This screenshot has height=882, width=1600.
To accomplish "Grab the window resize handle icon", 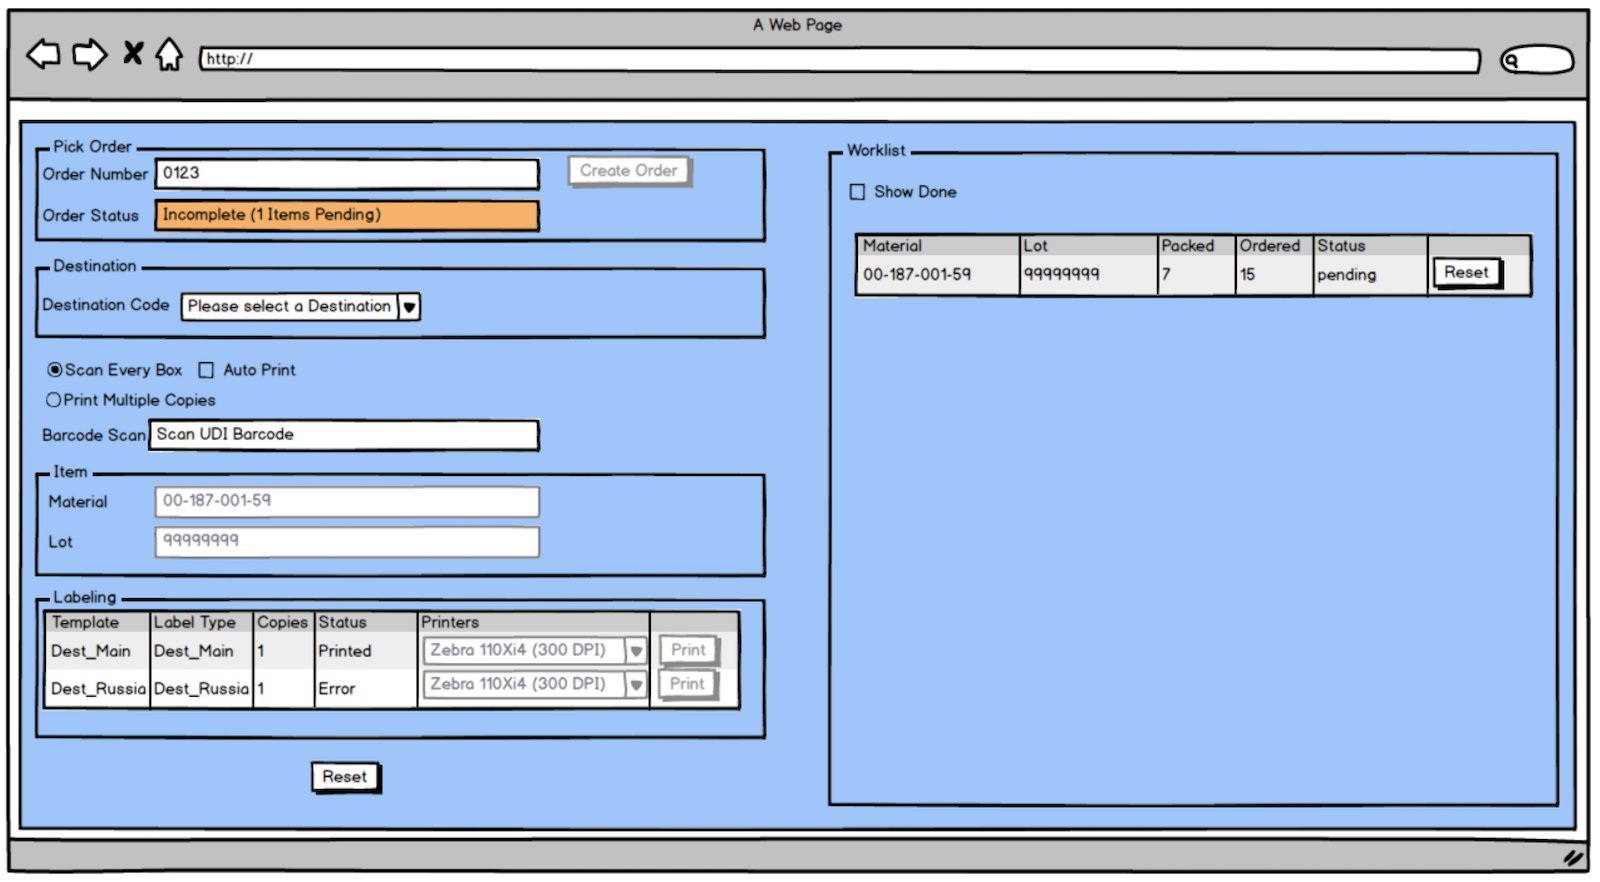I will pyautogui.click(x=1573, y=857).
